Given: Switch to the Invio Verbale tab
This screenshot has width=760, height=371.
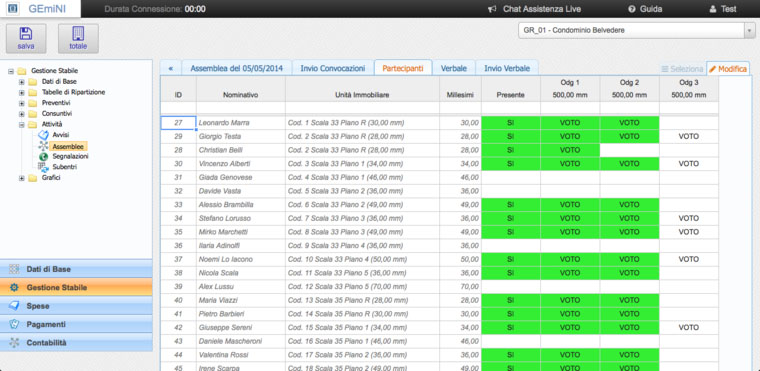Looking at the screenshot, I should click(507, 68).
